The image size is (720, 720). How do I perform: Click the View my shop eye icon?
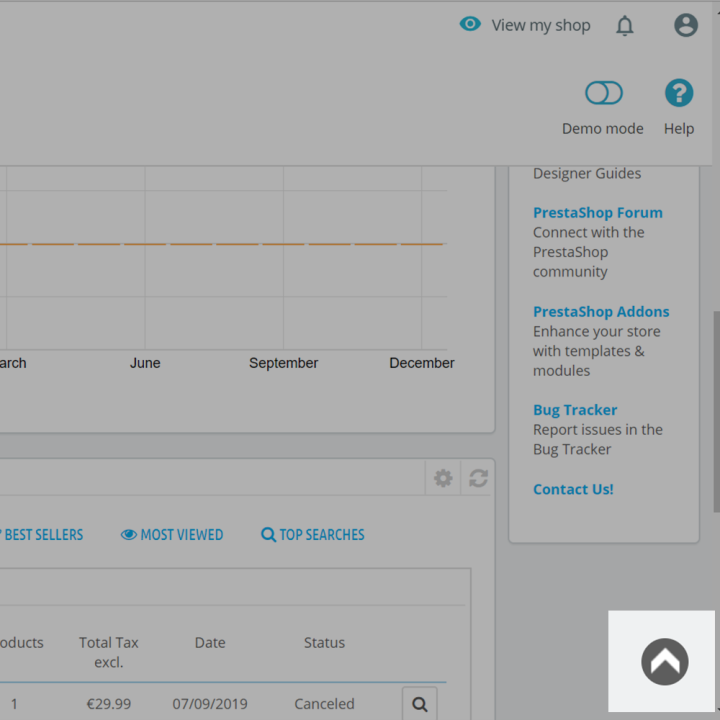pos(470,24)
